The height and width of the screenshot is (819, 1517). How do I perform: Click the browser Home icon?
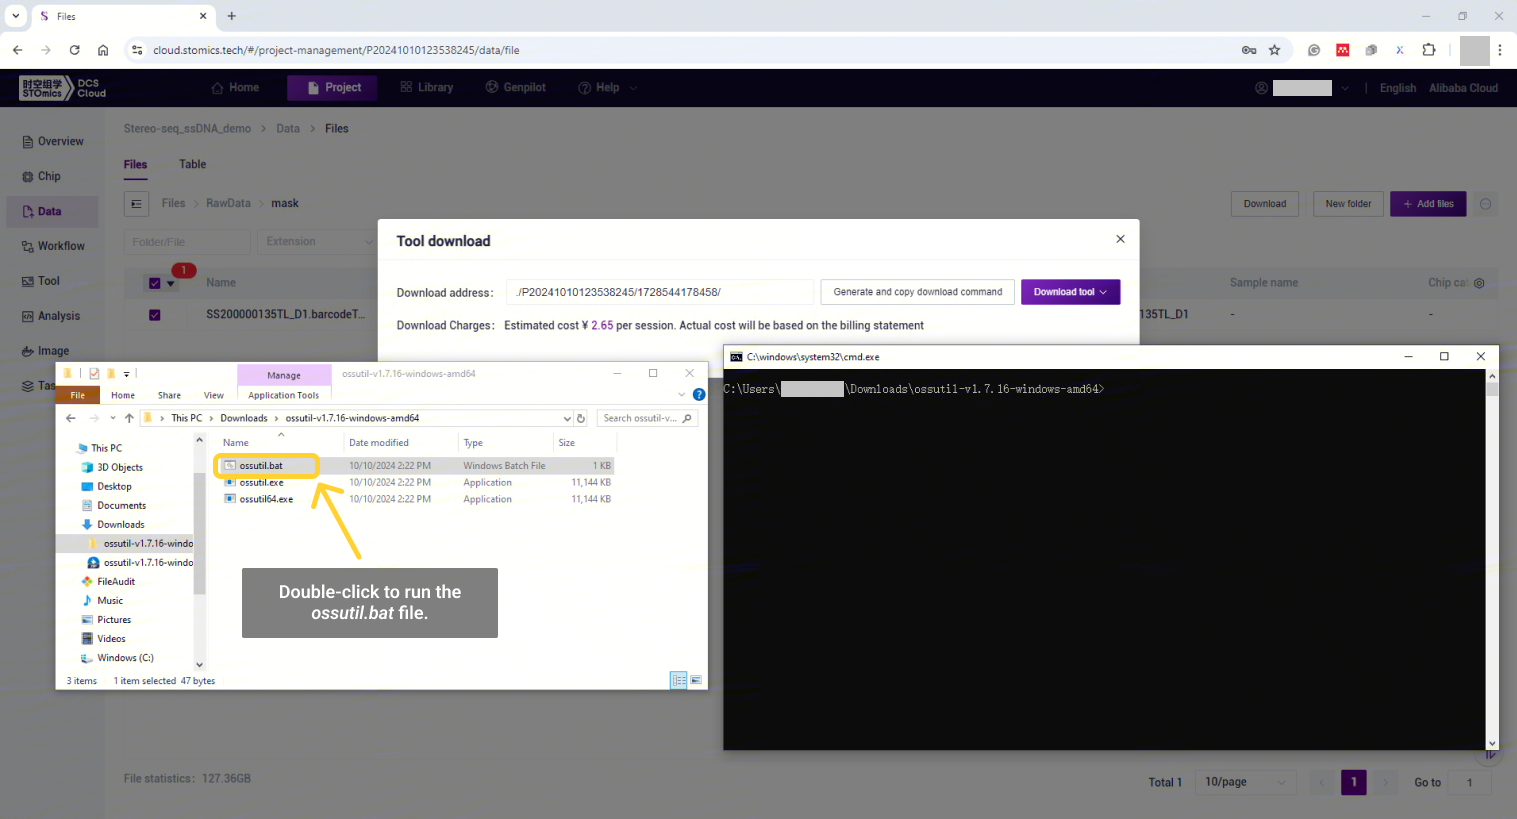pyautogui.click(x=103, y=50)
